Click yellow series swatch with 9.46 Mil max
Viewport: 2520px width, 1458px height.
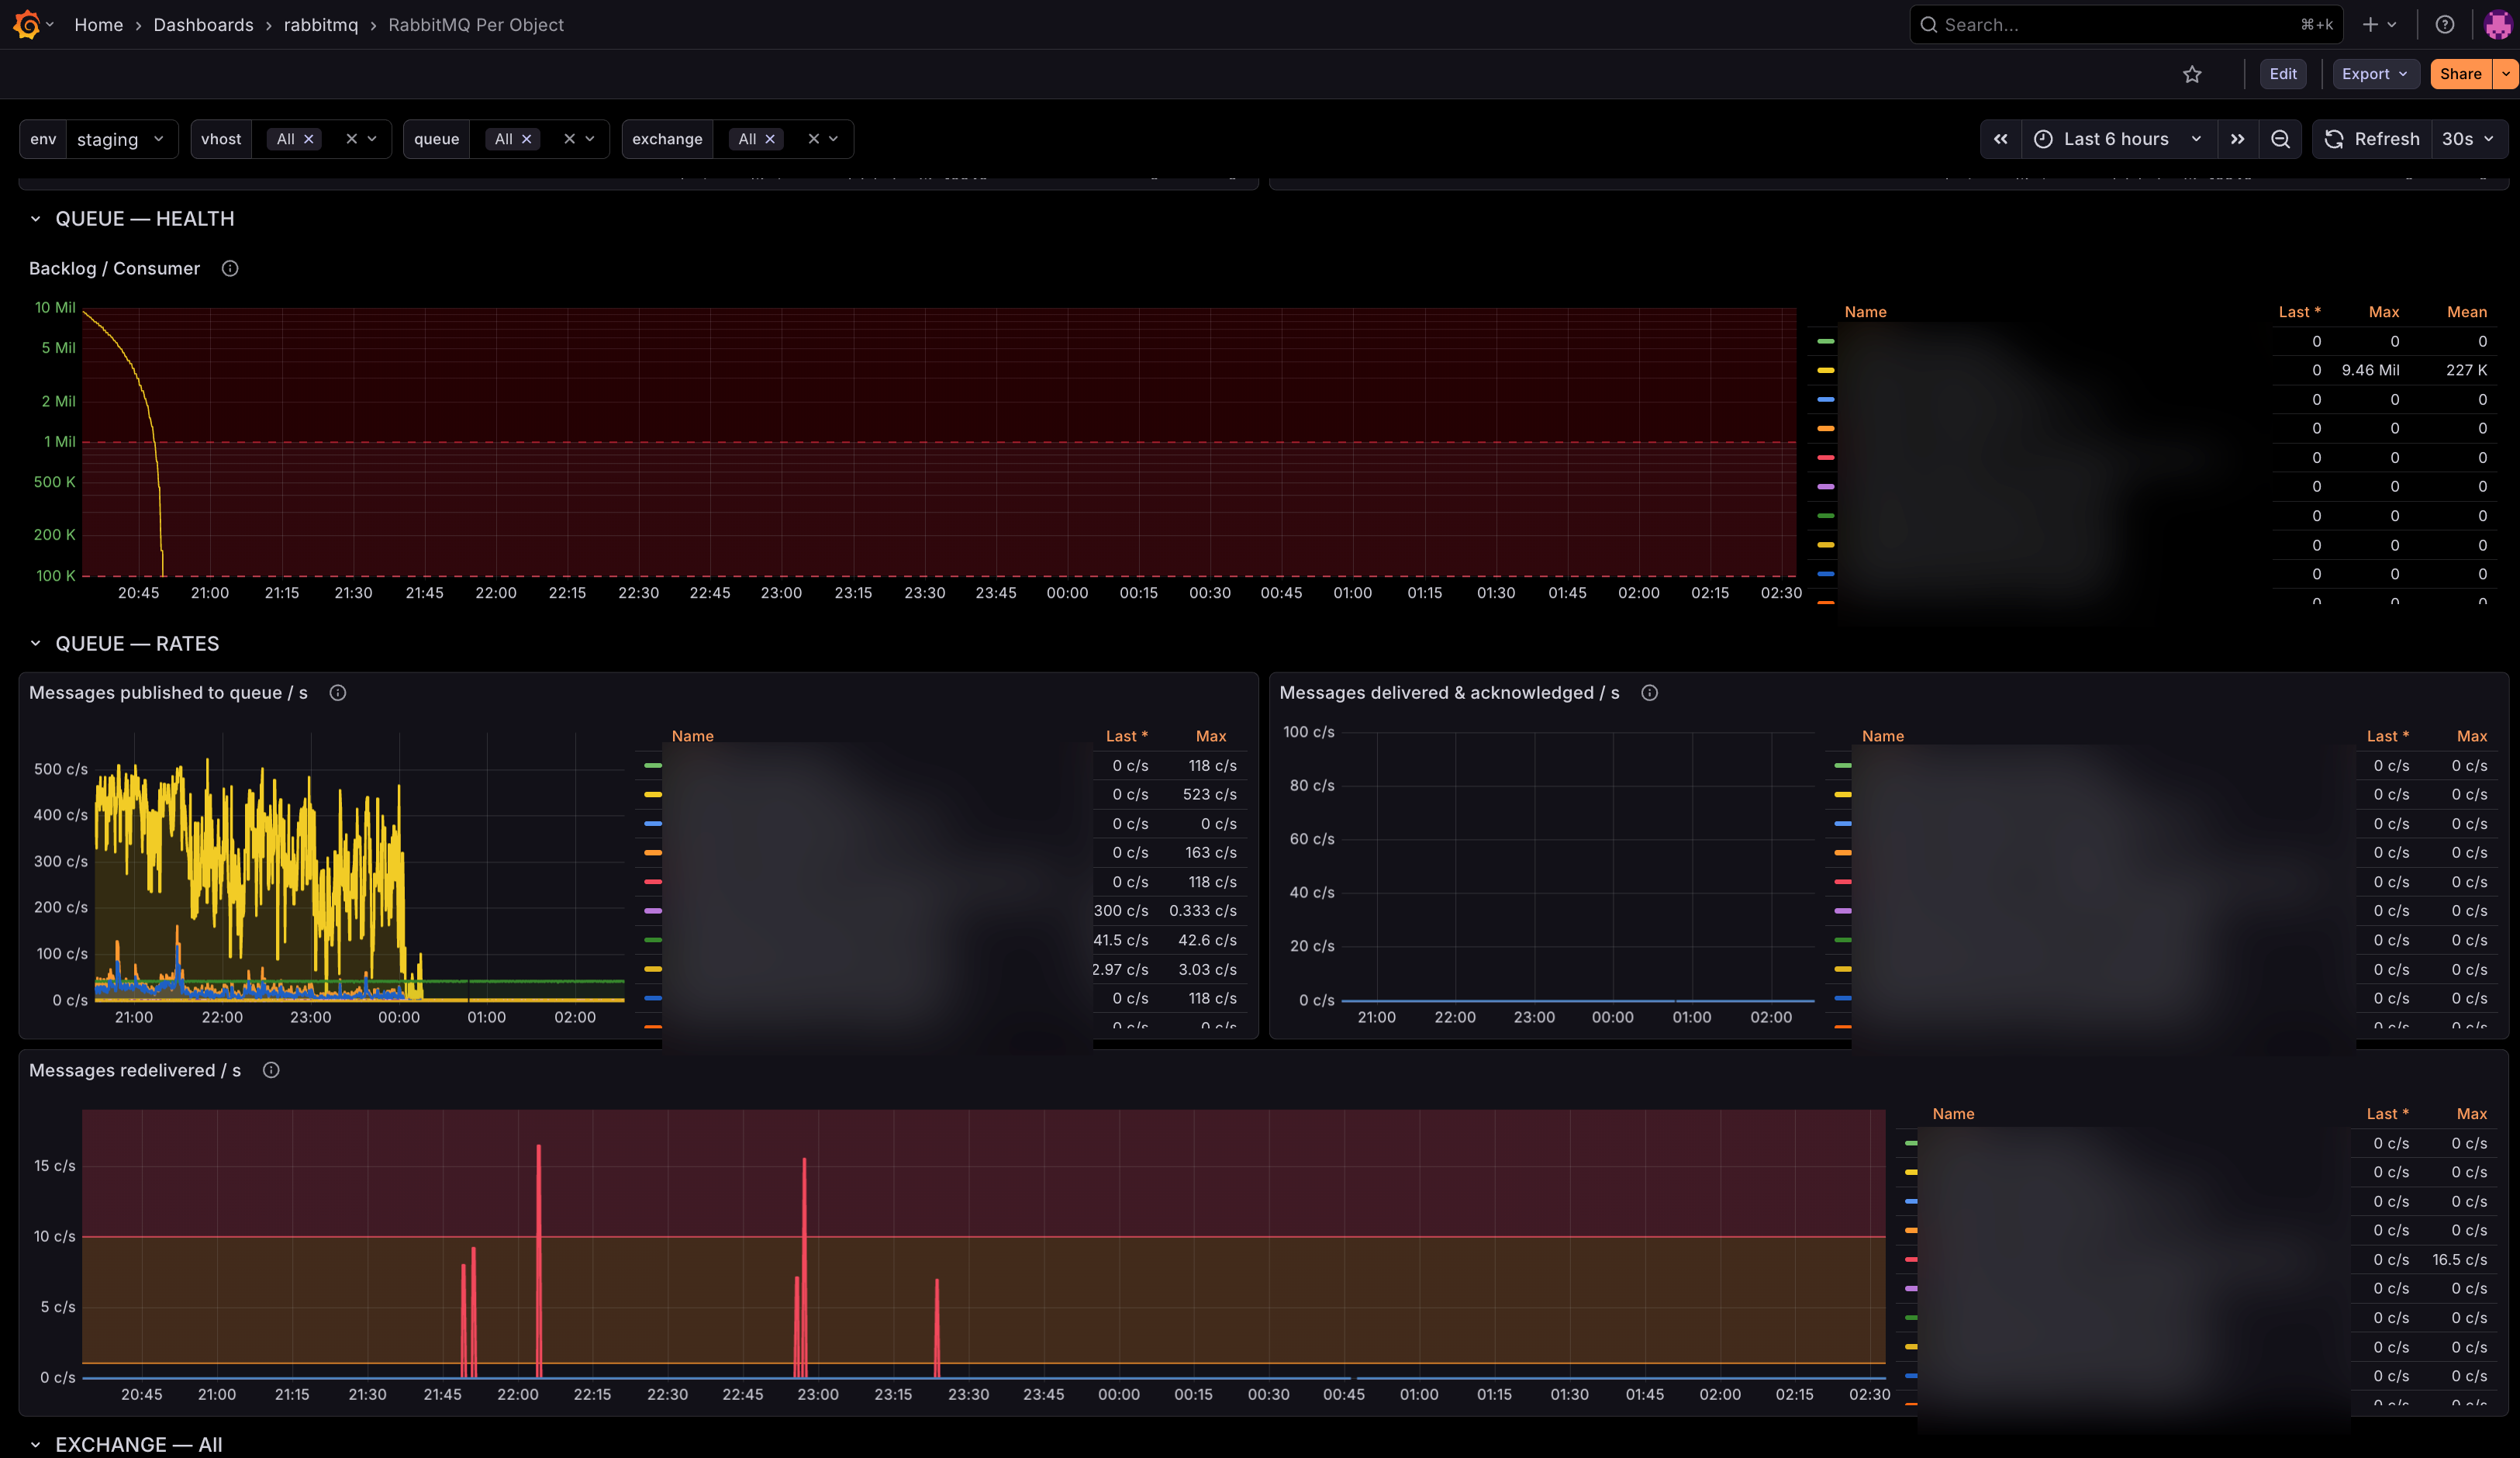tap(1826, 370)
